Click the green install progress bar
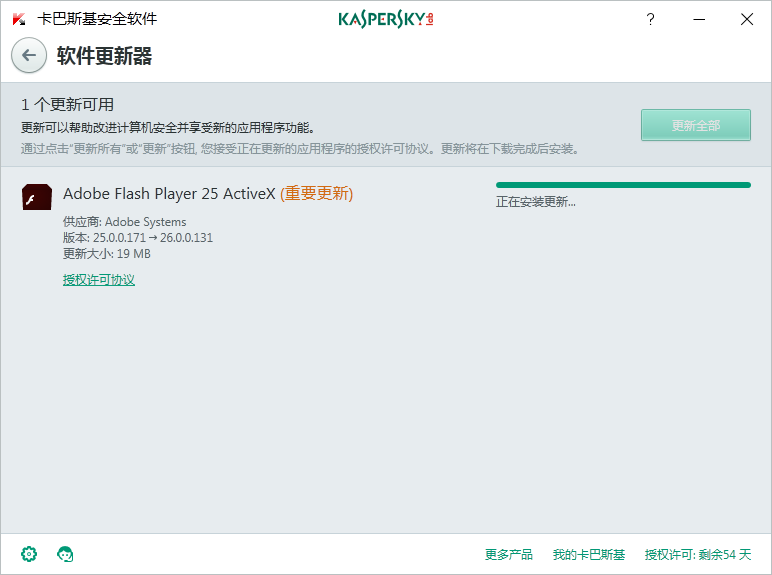This screenshot has height=575, width=772. 623,185
